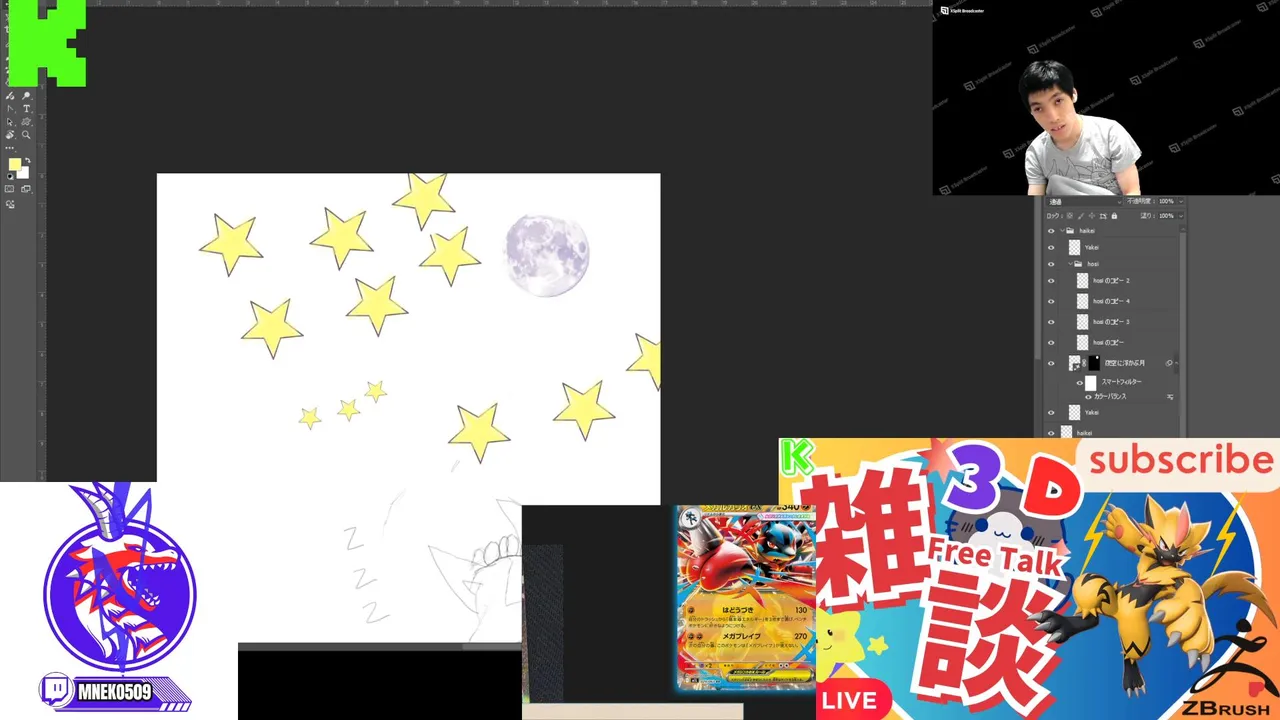Select the 夜空に浮かぶ月 layer name
The image size is (1280, 720).
[1125, 363]
